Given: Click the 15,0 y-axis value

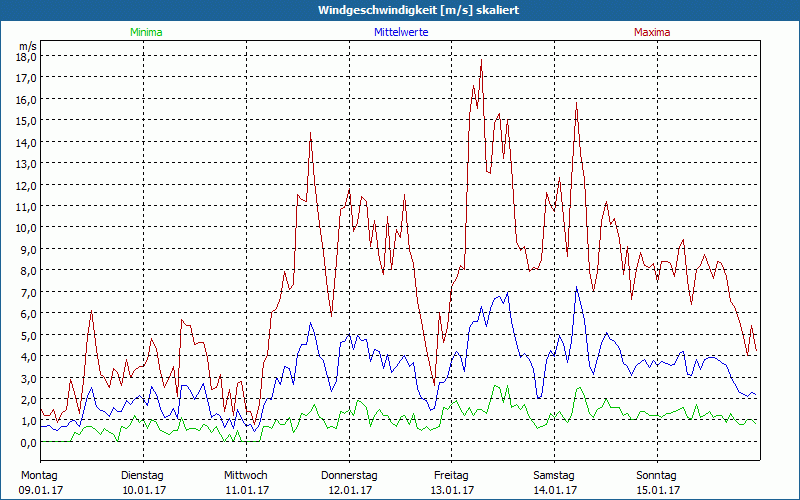Looking at the screenshot, I should click(27, 121).
